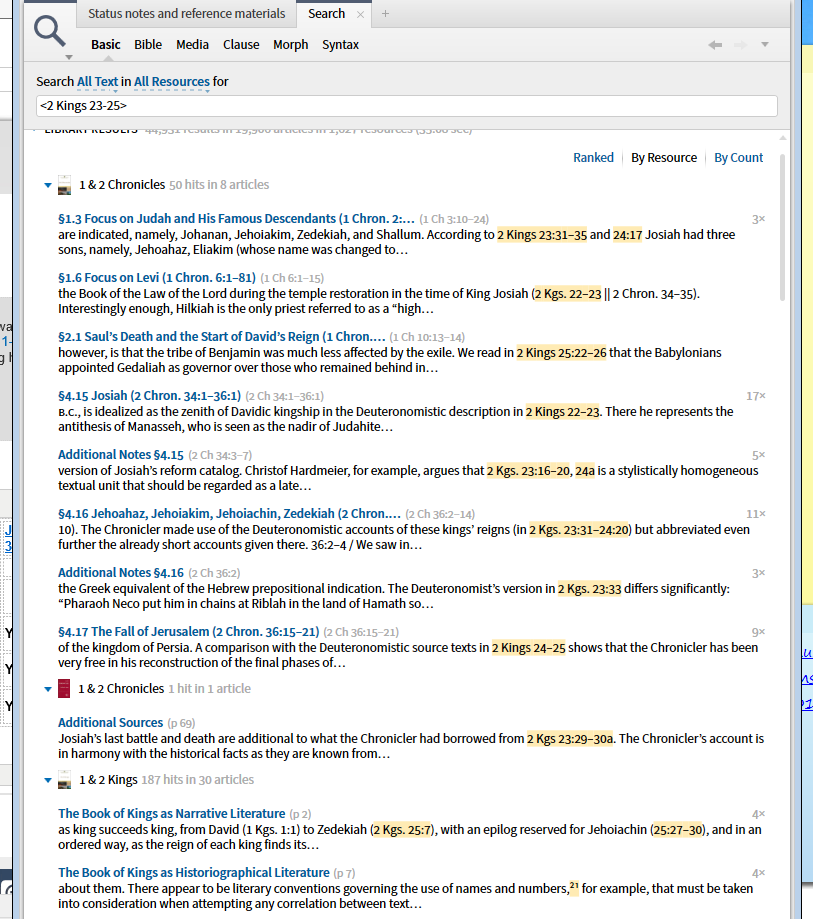813x919 pixels.
Task: Click the 11× hit count for §4.16
Action: [756, 514]
